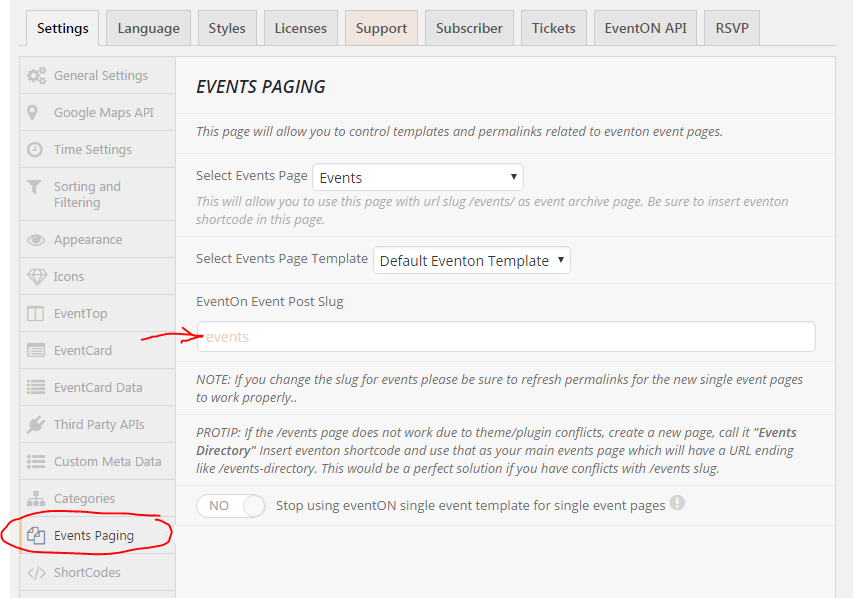Click the EventTop layout icon
Screen dimensions: 853x598
point(35,314)
